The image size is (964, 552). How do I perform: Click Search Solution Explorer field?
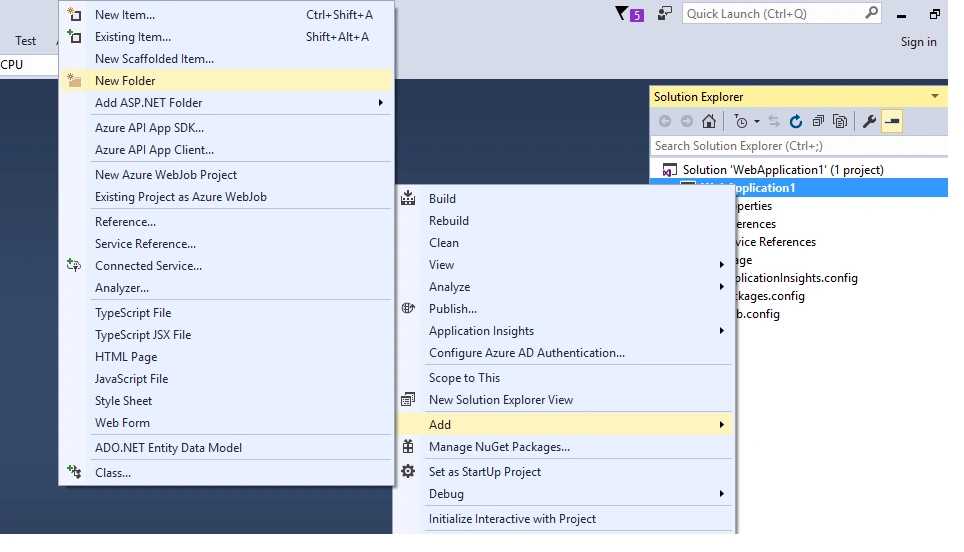[799, 146]
